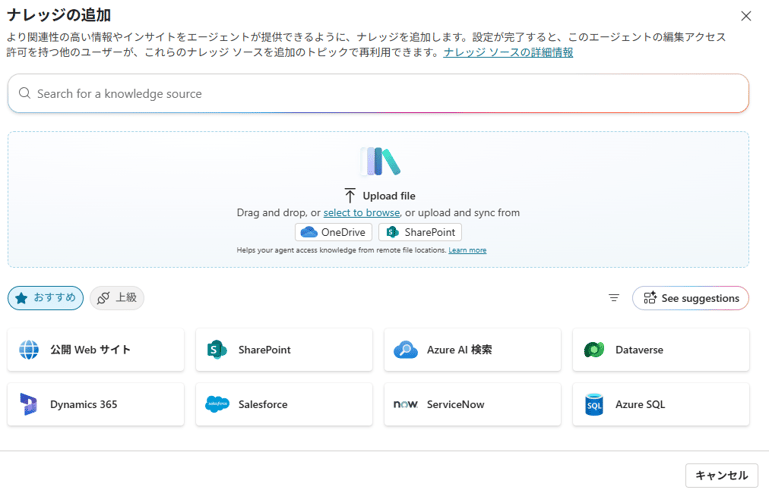Select the Dynamics 365 card label
This screenshot has height=493, width=769.
tap(83, 404)
